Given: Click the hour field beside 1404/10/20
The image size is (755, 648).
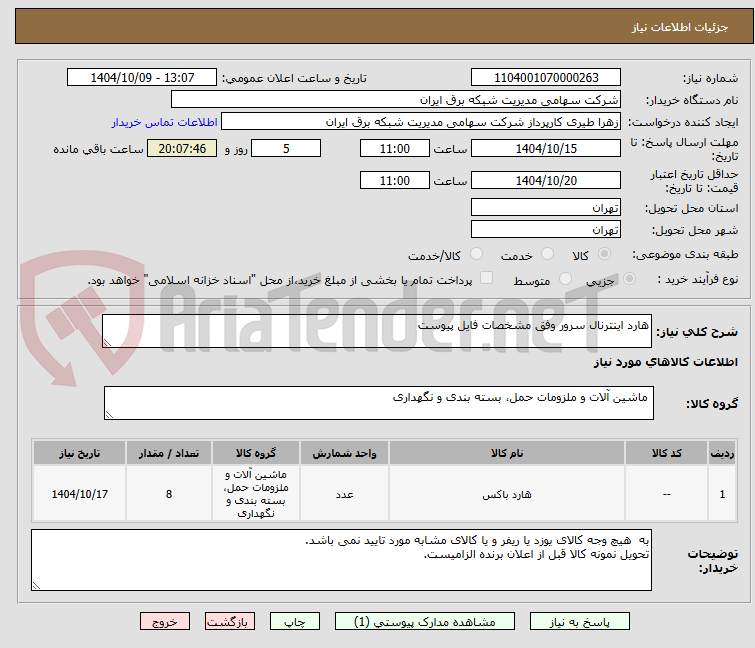Looking at the screenshot, I should (x=394, y=181).
